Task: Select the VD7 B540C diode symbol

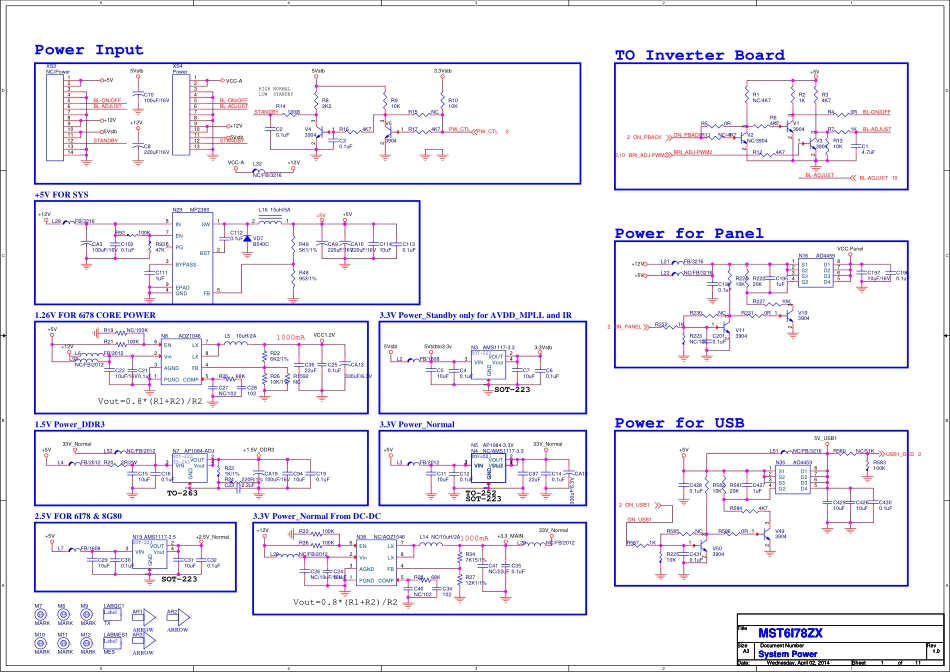Action: [247, 239]
